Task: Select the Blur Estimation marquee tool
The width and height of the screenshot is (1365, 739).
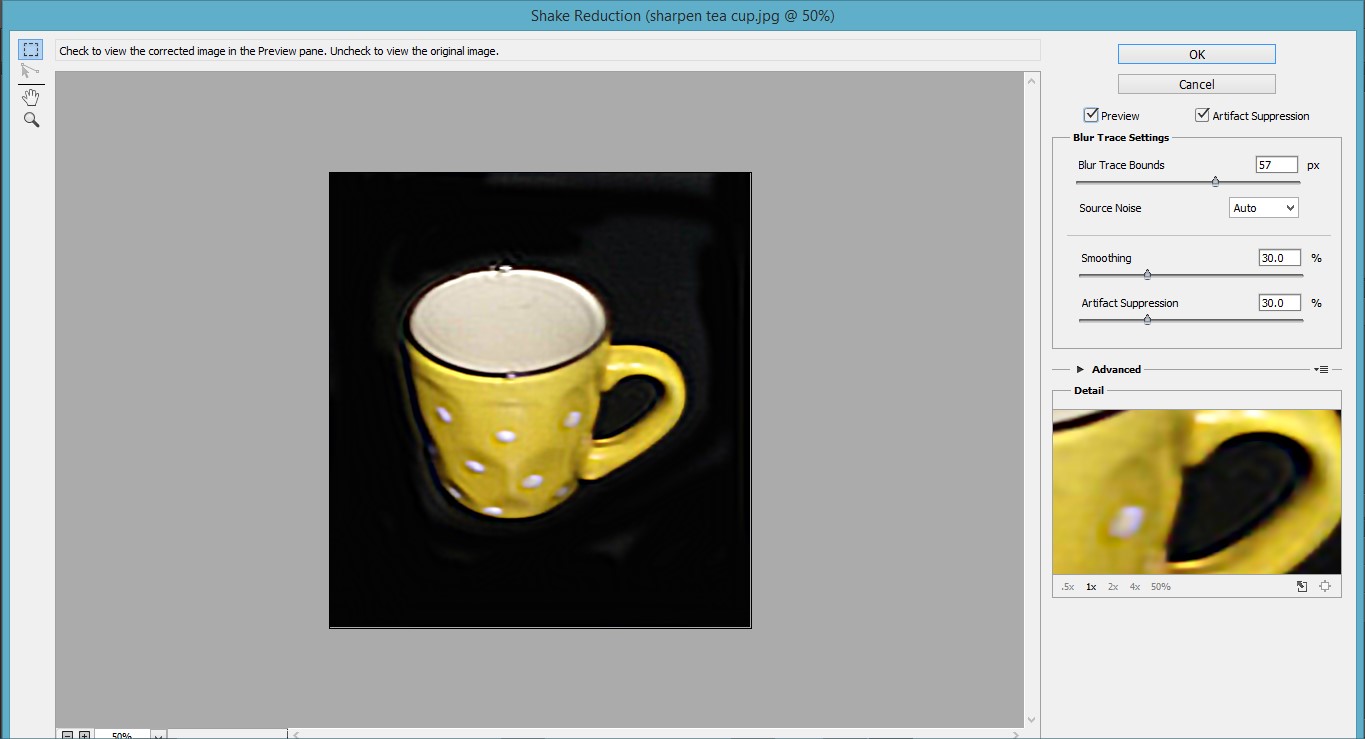Action: 31,49
